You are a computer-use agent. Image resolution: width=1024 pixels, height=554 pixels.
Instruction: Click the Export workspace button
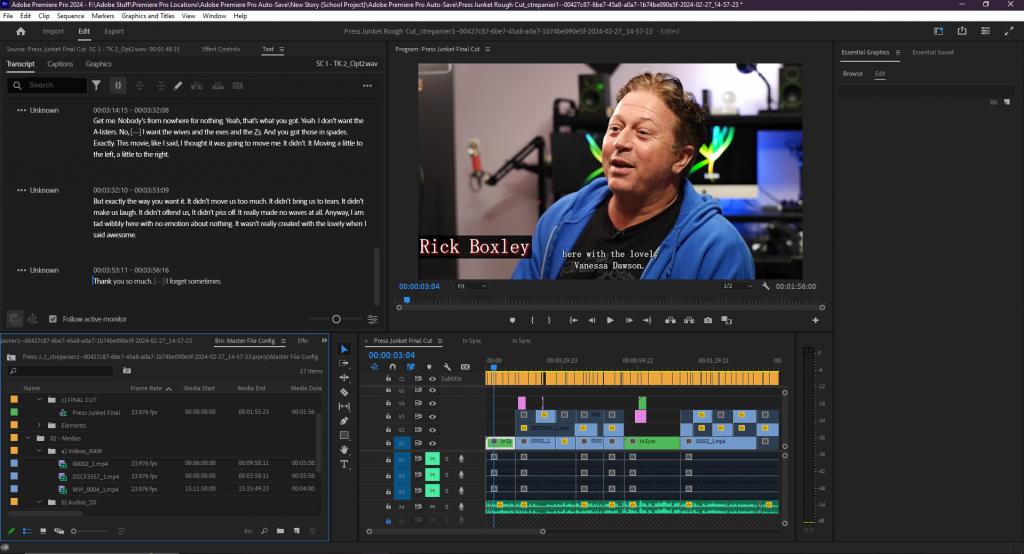[x=114, y=31]
